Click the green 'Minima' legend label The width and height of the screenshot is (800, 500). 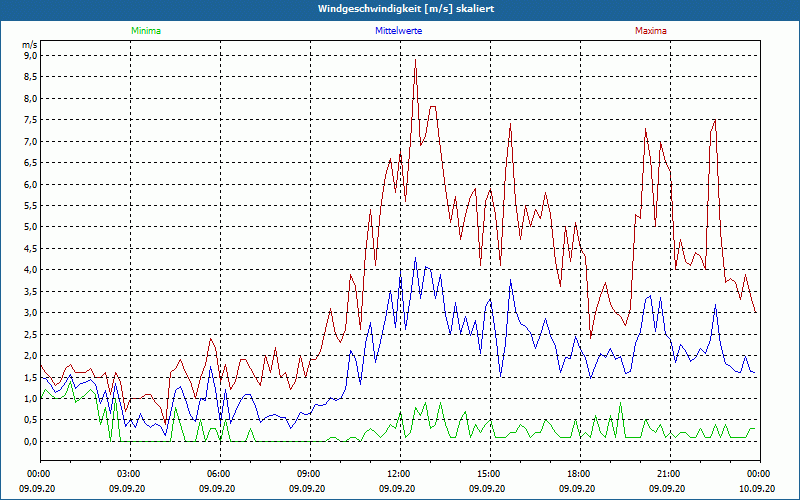146,31
